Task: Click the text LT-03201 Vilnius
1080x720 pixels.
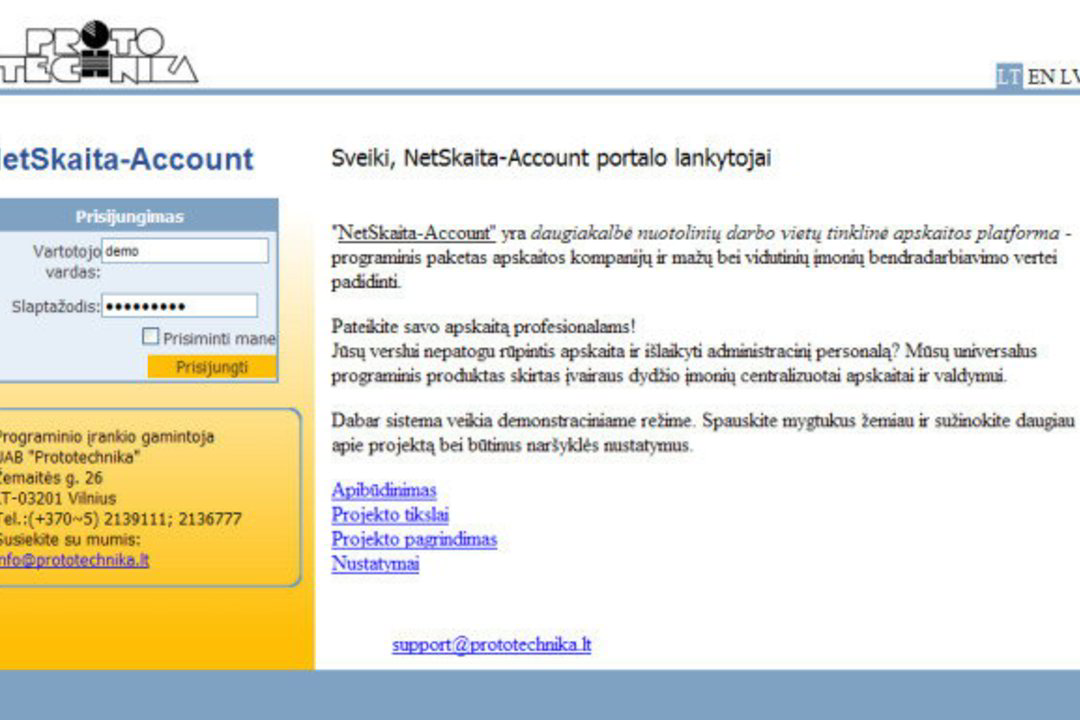Action: click(x=58, y=498)
